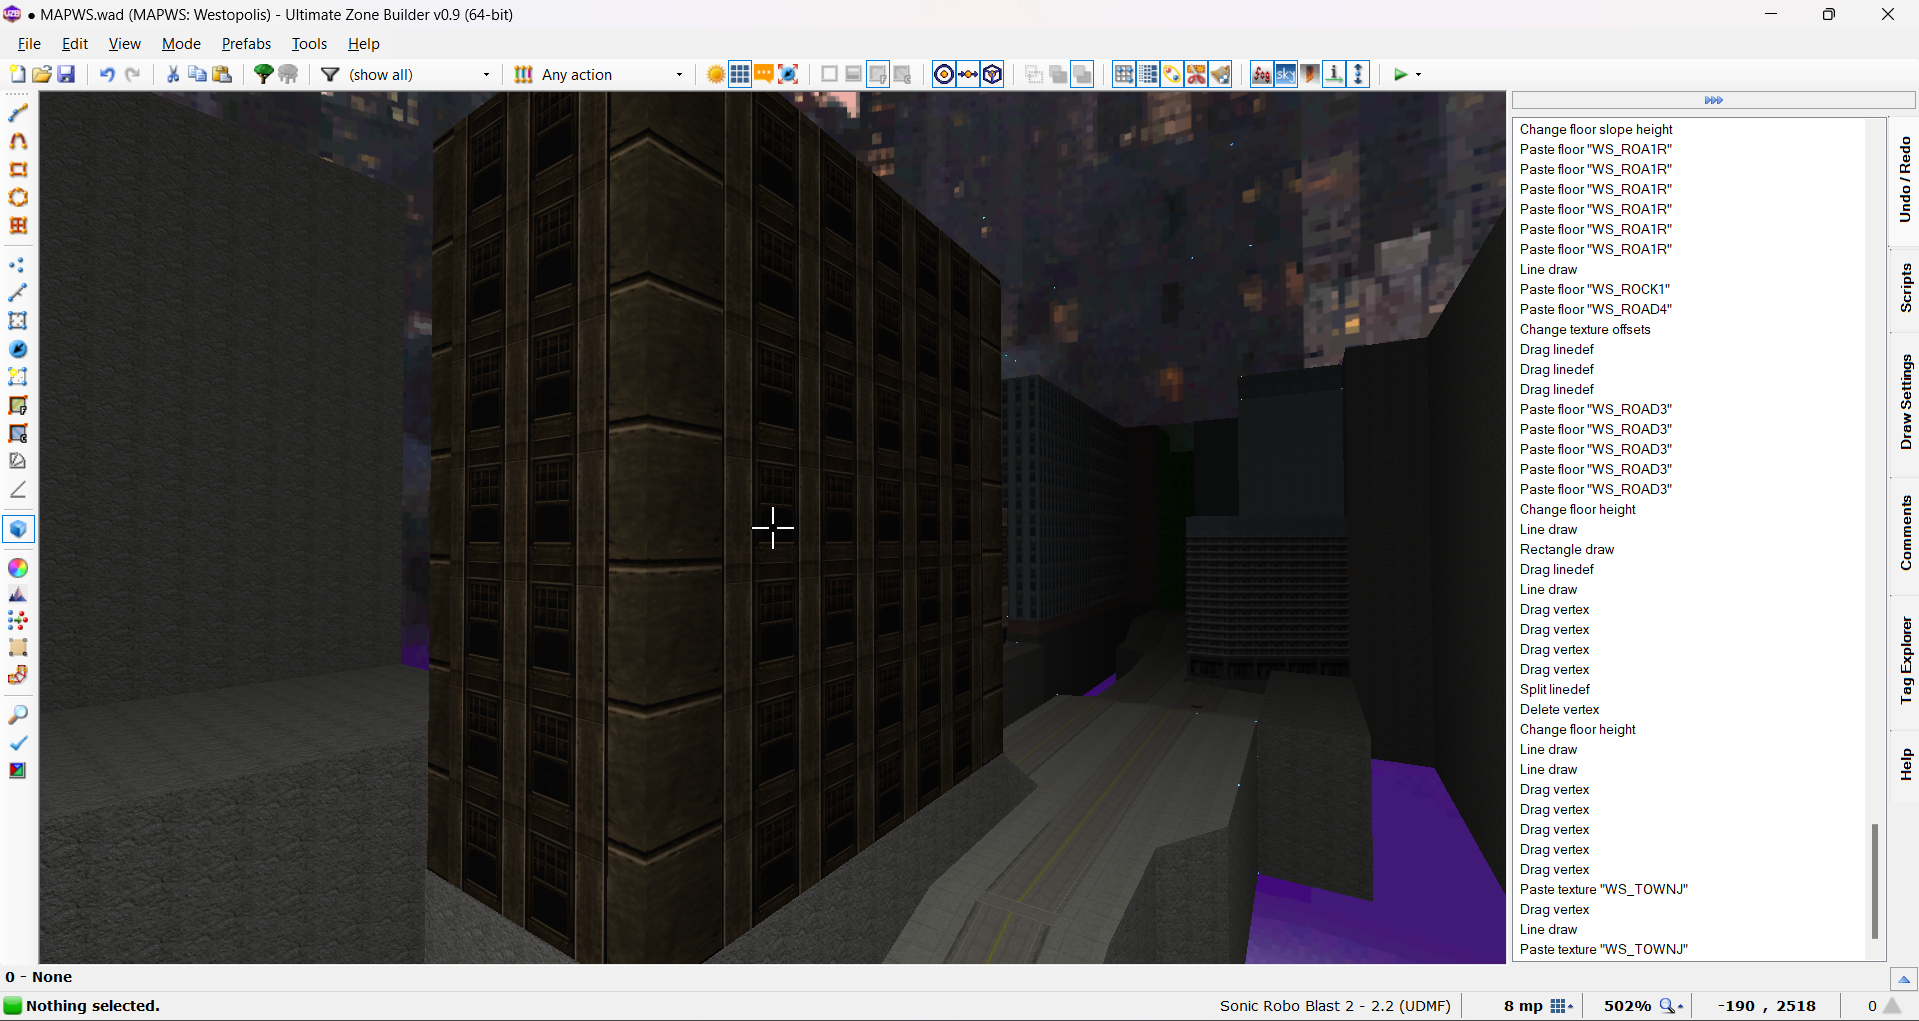Select the Draw Rectangle tool
Screen dimensions: 1919x1021
[18, 169]
